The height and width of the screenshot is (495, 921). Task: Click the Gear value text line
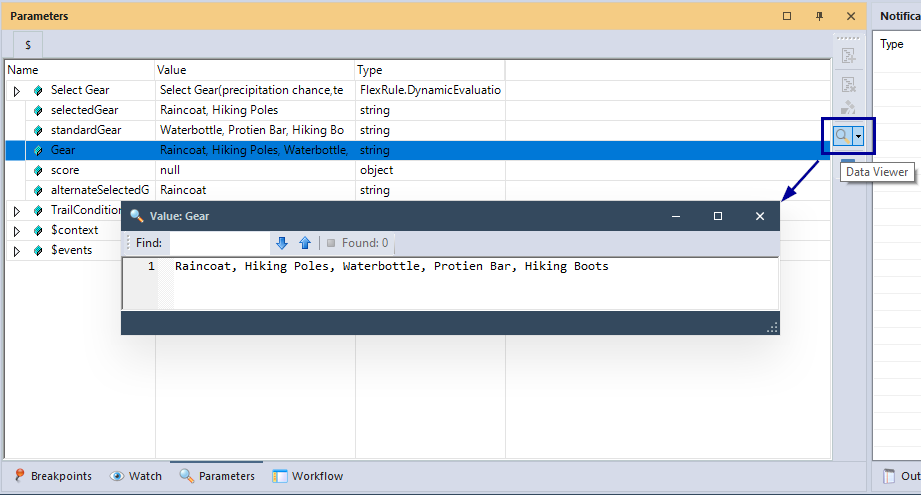(x=392, y=267)
